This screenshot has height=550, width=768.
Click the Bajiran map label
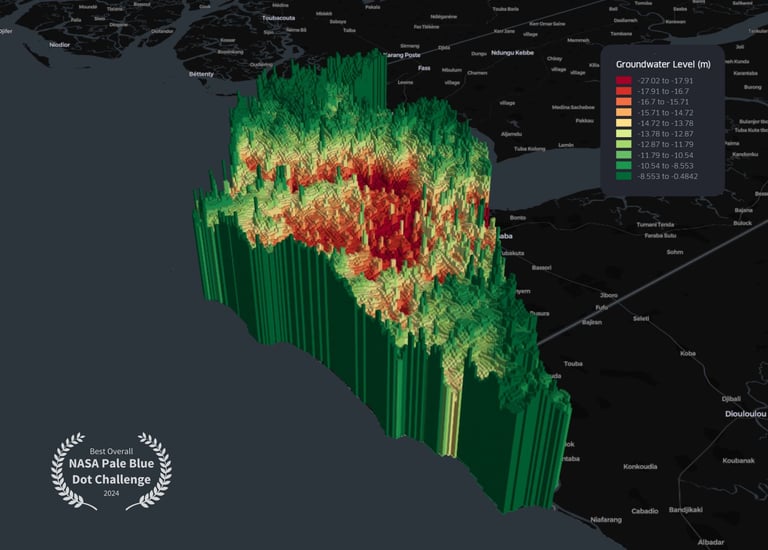(592, 323)
